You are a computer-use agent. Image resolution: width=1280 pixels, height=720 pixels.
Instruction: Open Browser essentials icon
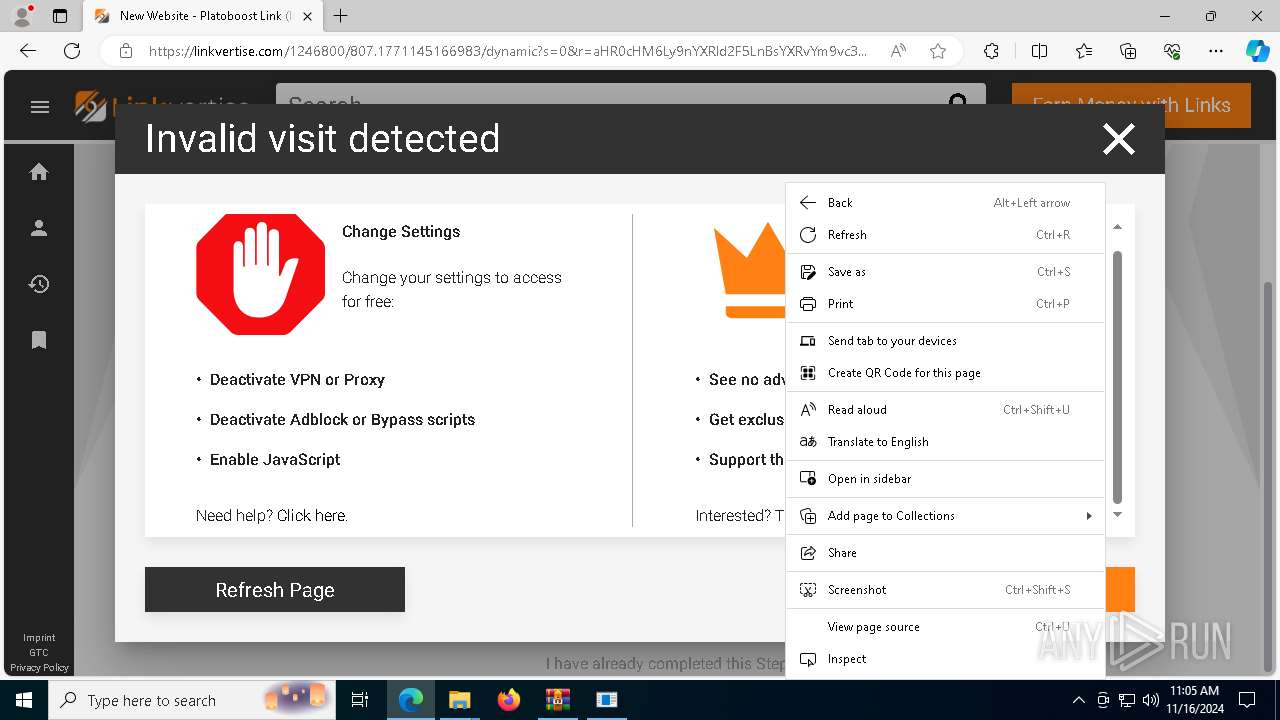click(1172, 51)
